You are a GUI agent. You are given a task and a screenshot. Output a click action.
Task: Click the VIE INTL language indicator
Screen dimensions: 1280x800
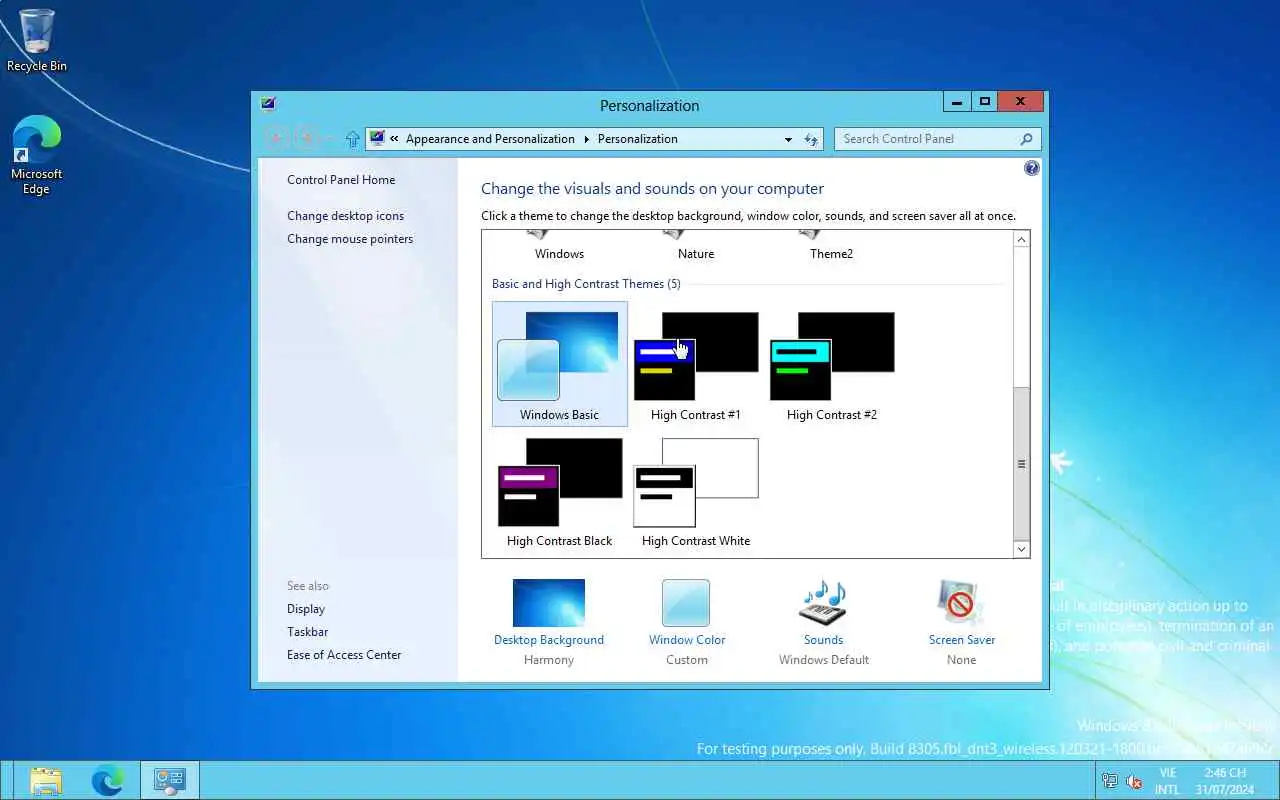pos(1167,781)
